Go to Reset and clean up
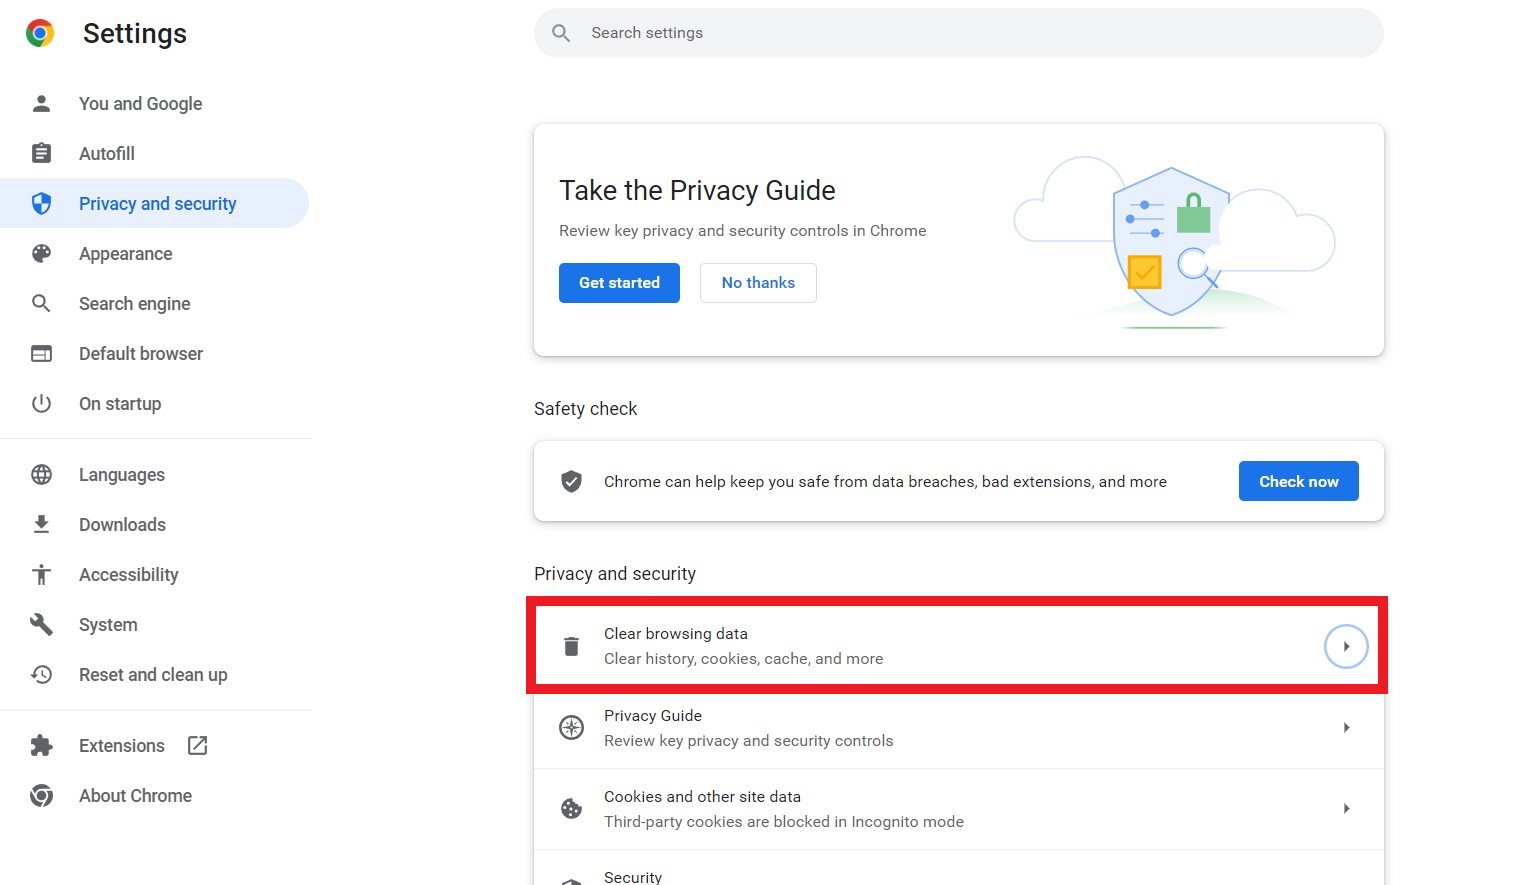 (x=153, y=674)
